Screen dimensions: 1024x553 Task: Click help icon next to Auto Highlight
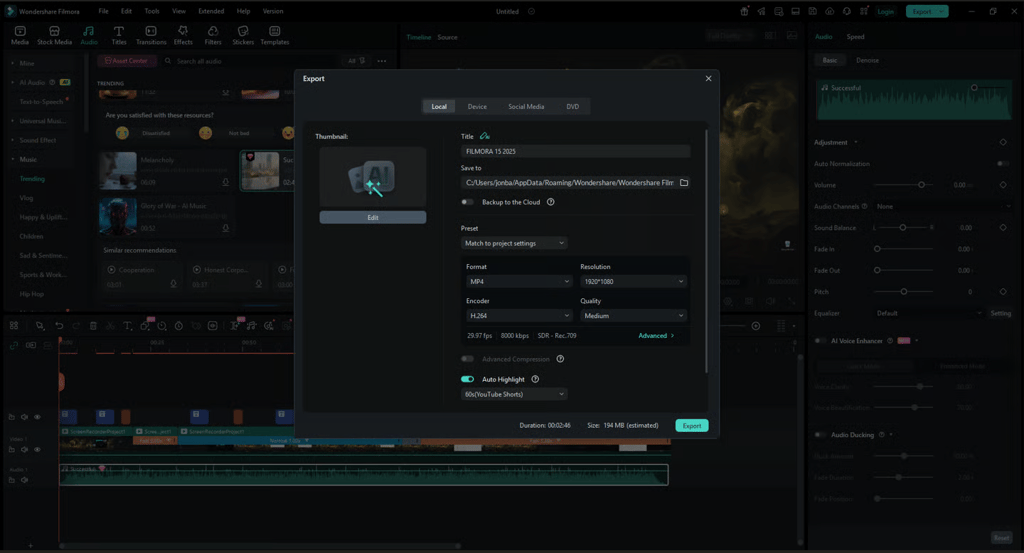pyautogui.click(x=536, y=379)
